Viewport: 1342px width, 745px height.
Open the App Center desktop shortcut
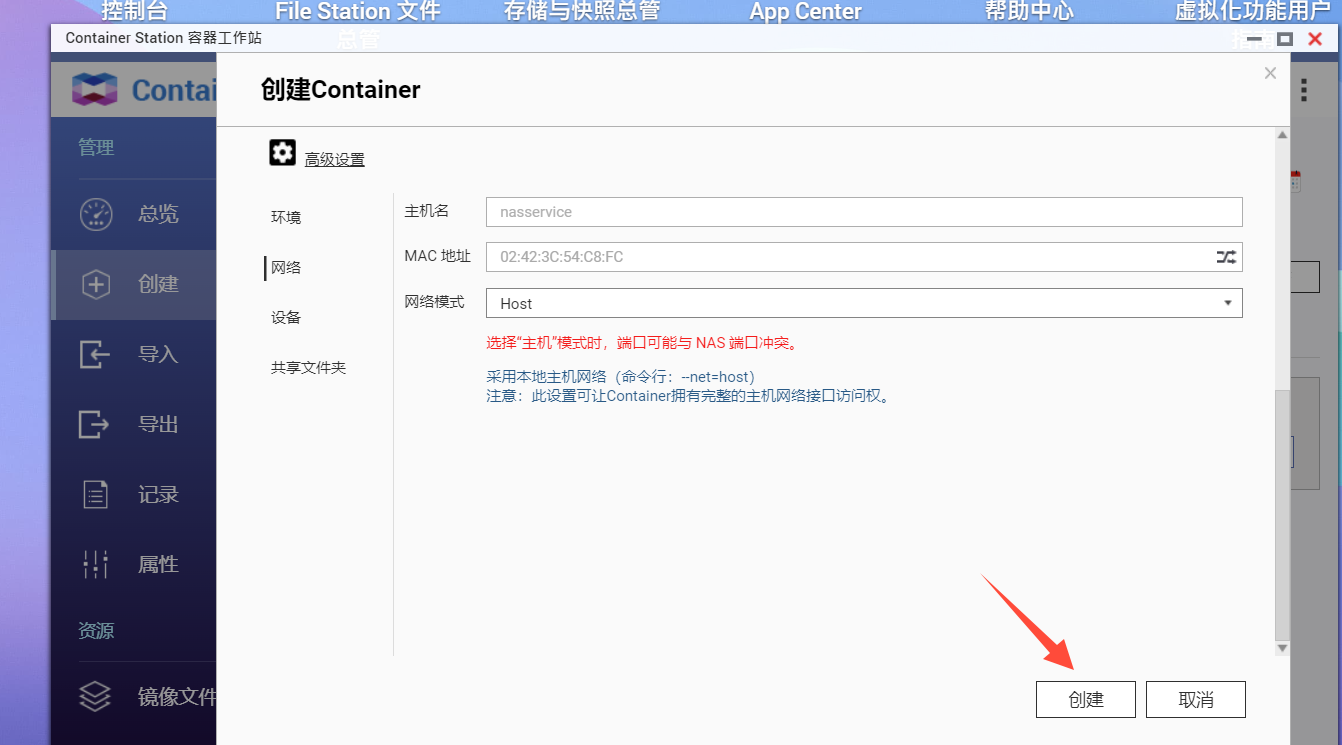tap(806, 12)
